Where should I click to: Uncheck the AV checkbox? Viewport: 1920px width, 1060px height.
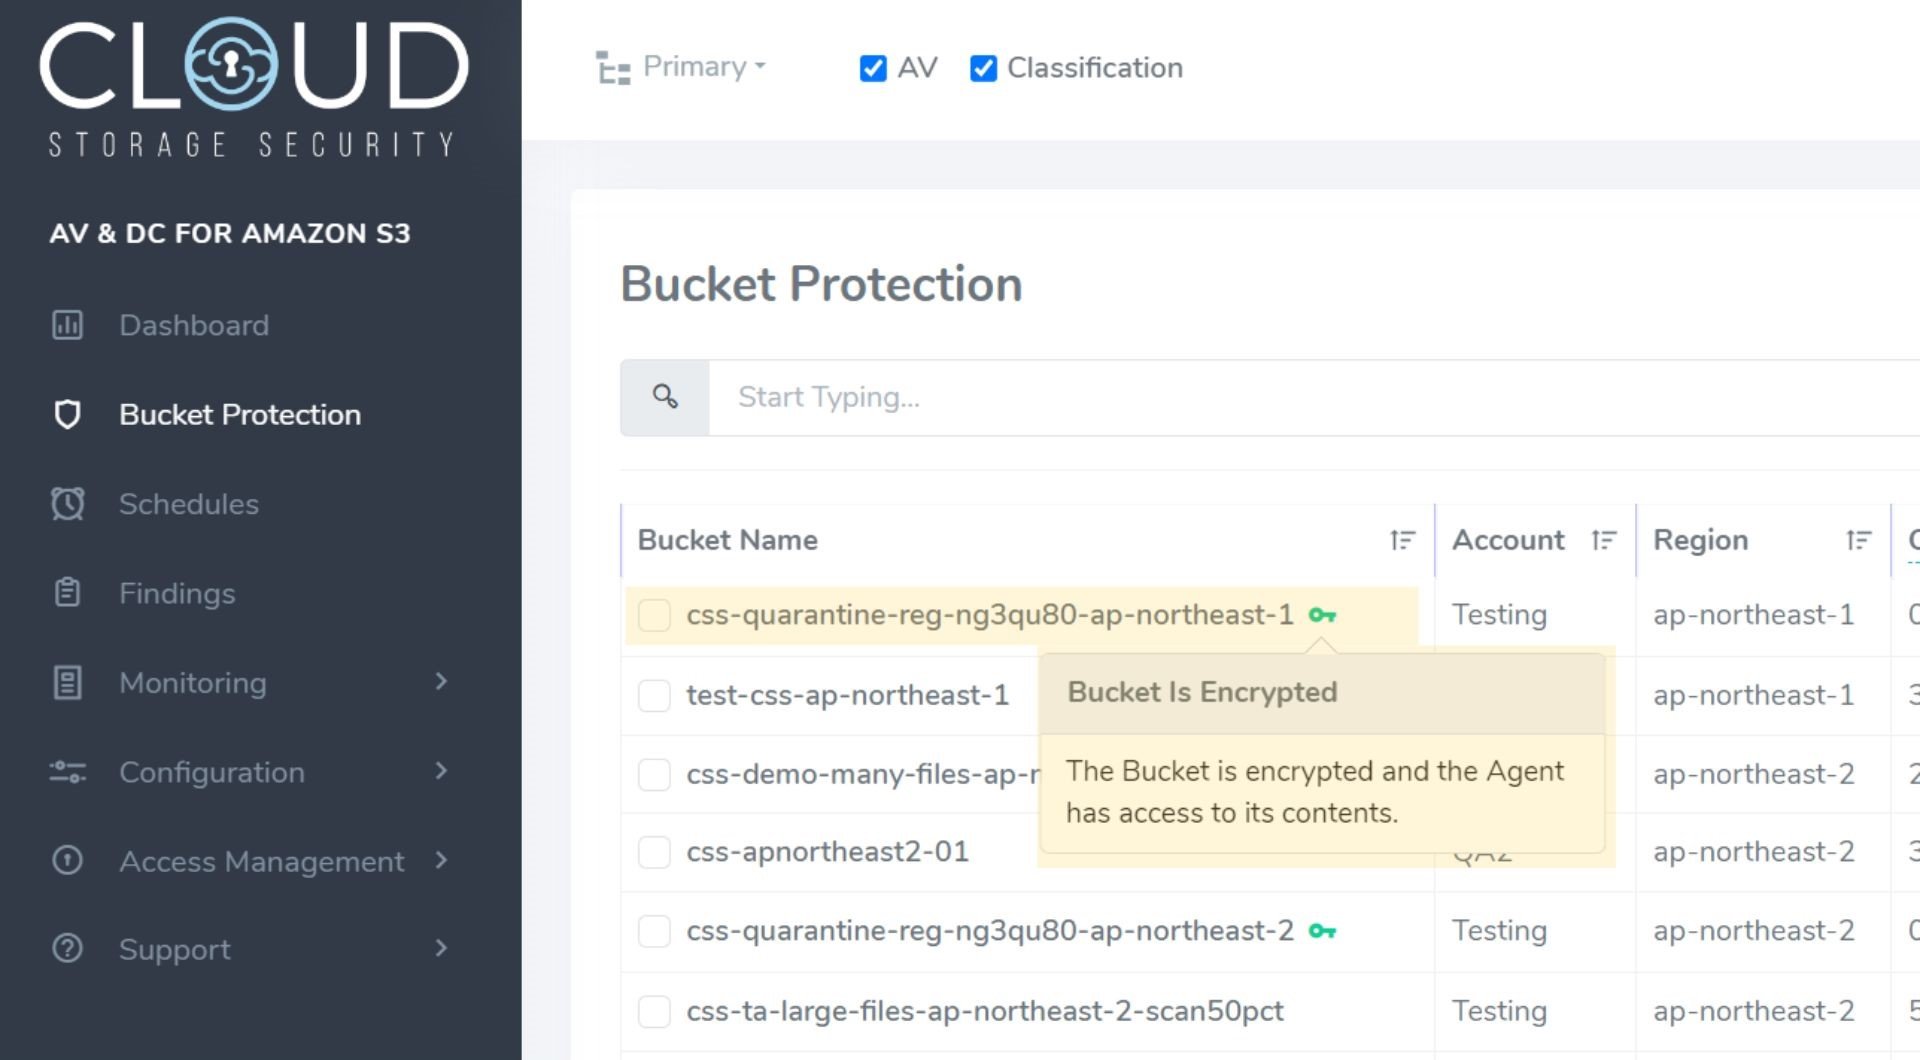point(873,68)
